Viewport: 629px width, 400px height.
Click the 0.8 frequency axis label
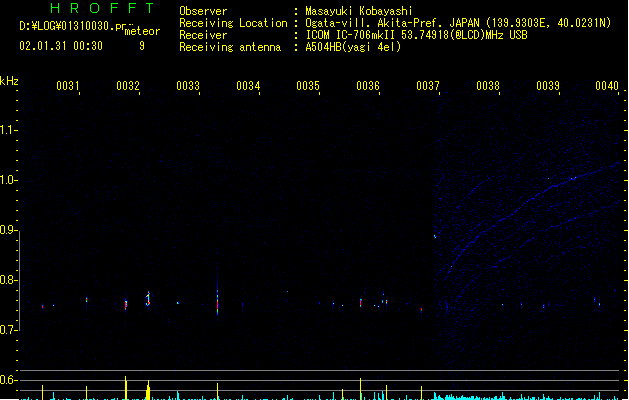[8, 280]
